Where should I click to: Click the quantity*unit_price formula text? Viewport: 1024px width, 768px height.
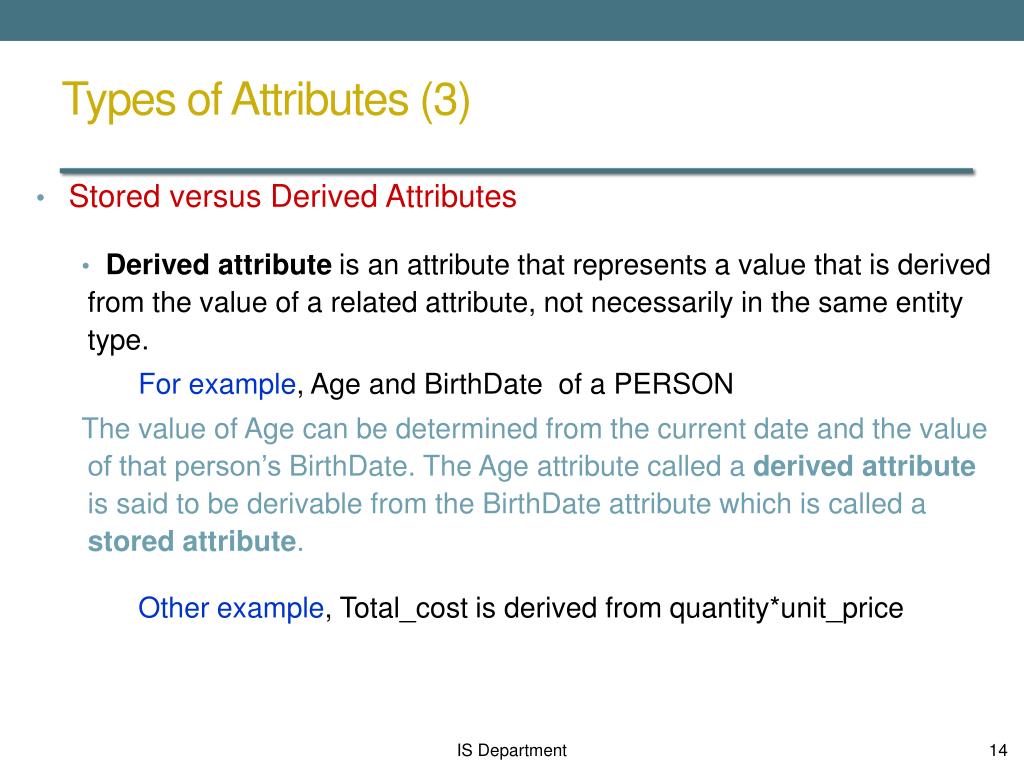pyautogui.click(x=786, y=609)
